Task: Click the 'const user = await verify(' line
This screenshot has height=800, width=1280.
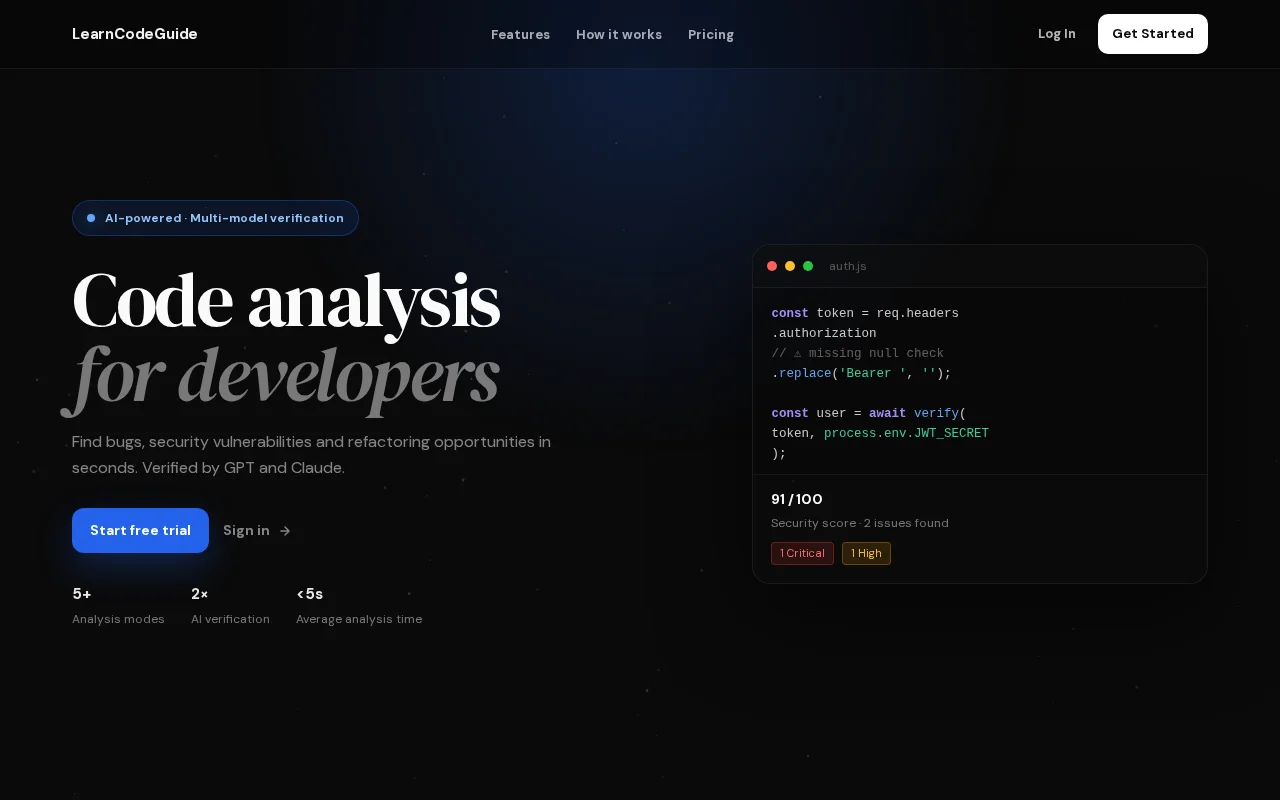Action: pyautogui.click(x=869, y=413)
